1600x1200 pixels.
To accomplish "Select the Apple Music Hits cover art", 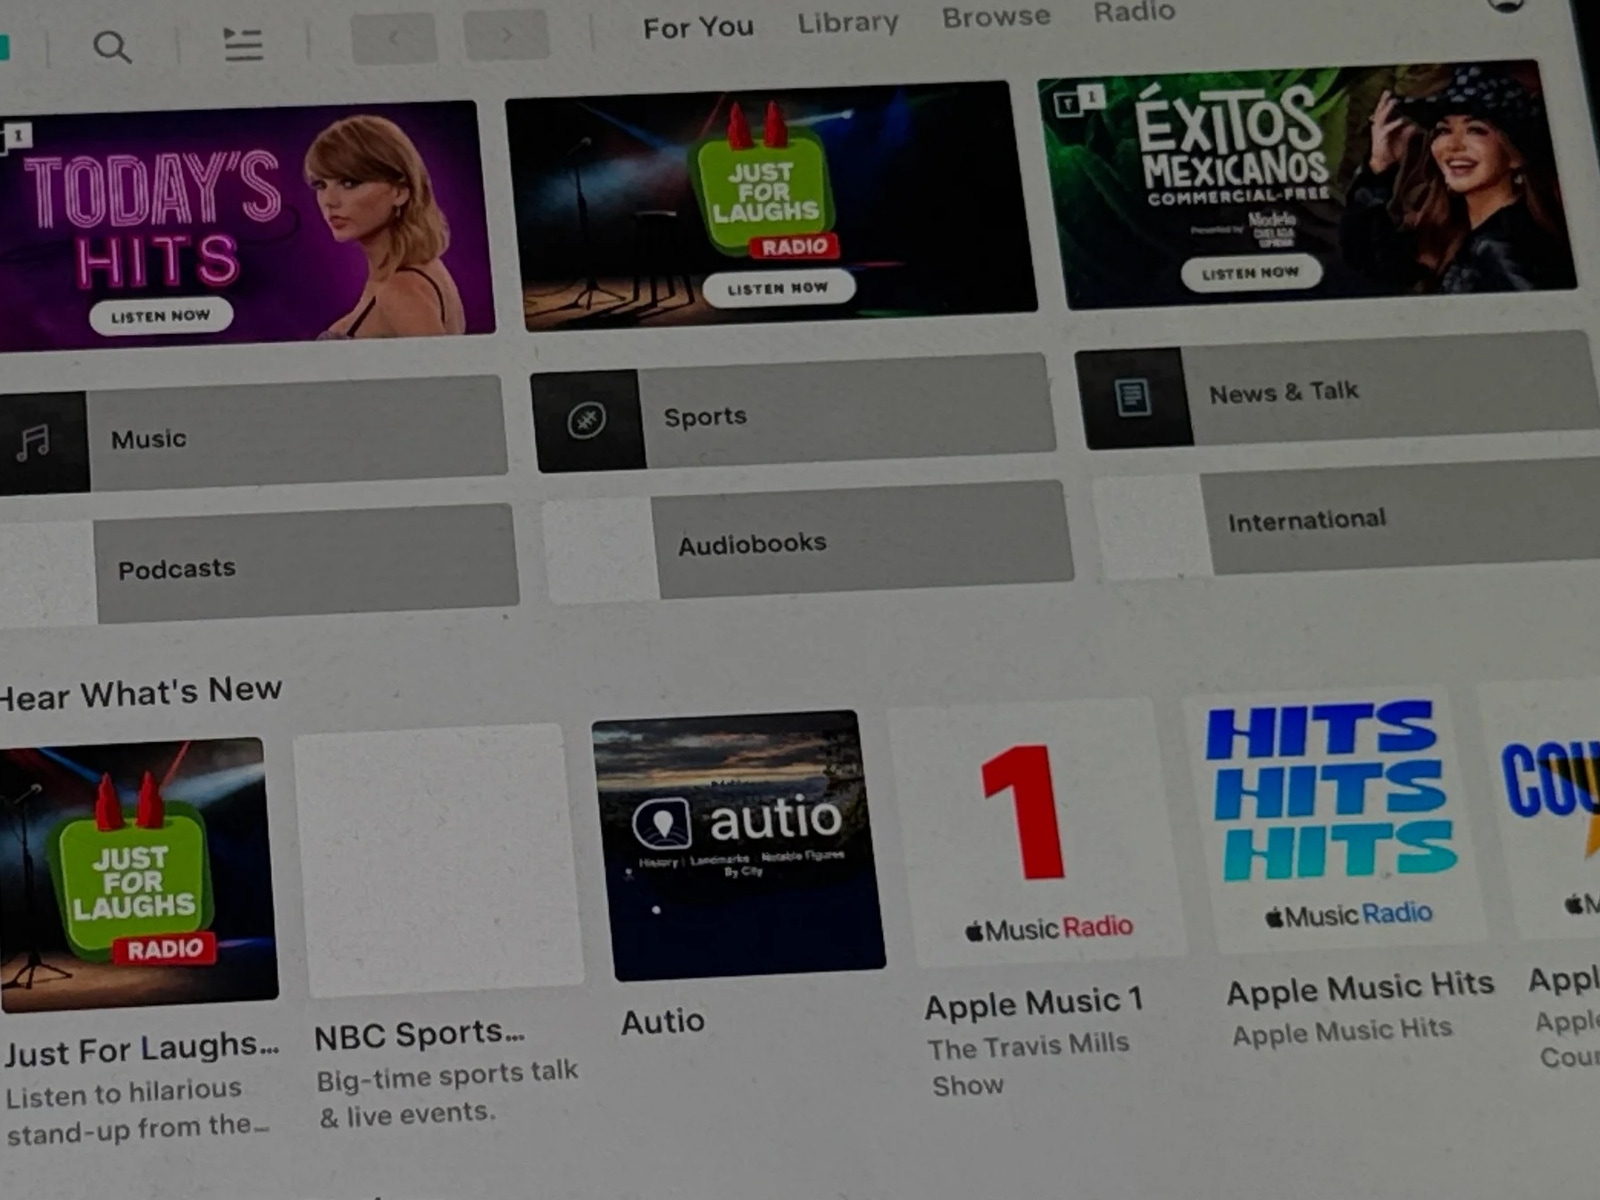I will [x=1336, y=819].
